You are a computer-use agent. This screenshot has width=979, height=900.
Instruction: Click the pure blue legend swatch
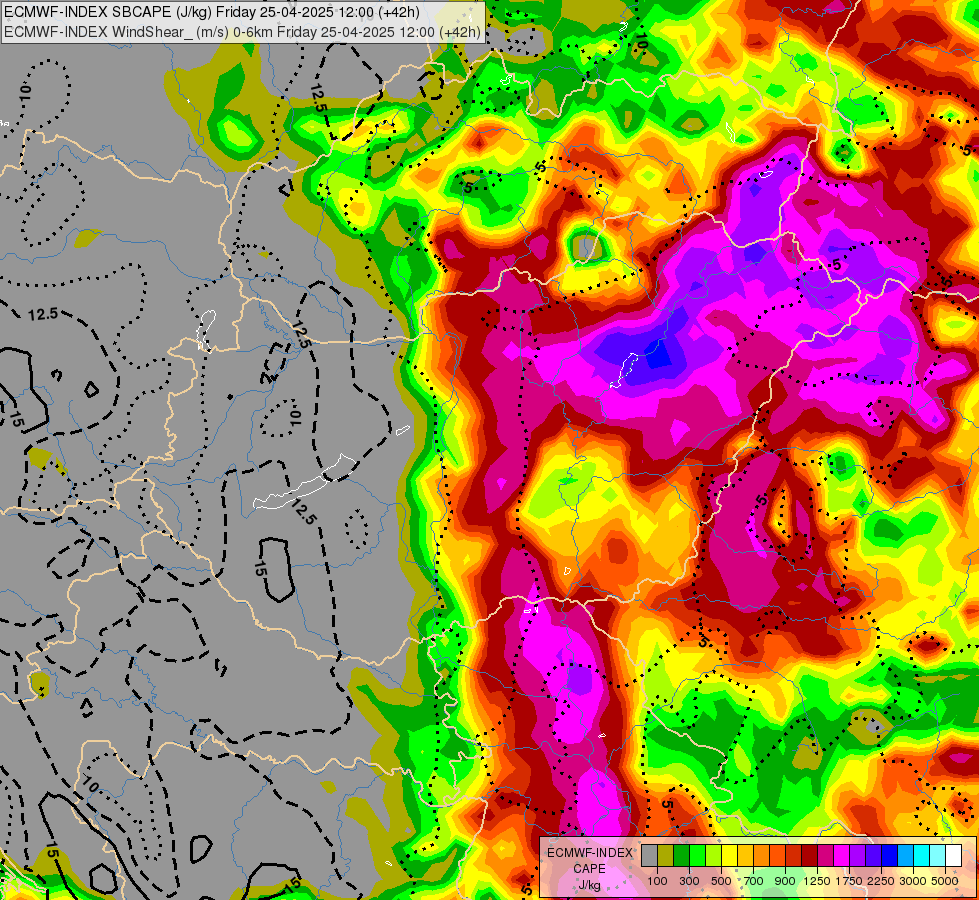pyautogui.click(x=889, y=856)
